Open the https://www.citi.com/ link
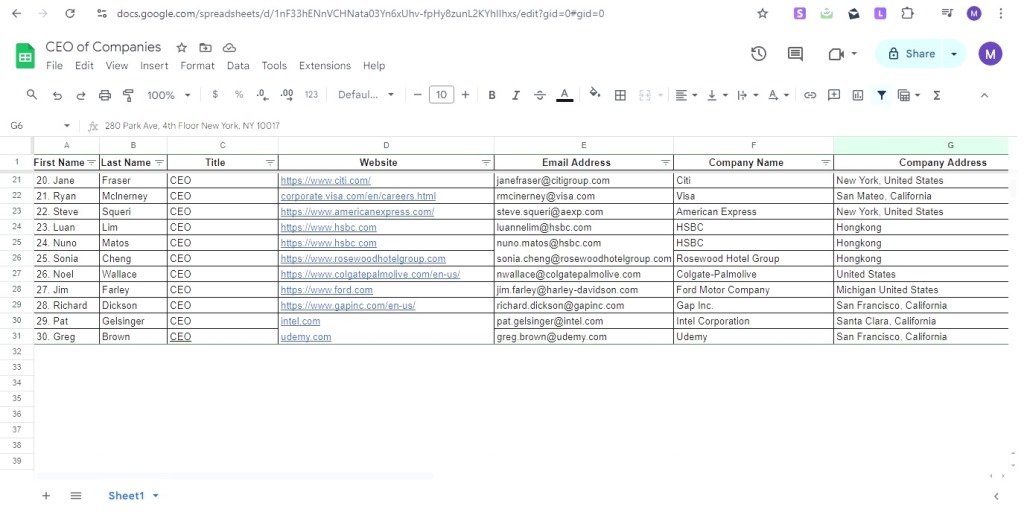 [x=325, y=180]
